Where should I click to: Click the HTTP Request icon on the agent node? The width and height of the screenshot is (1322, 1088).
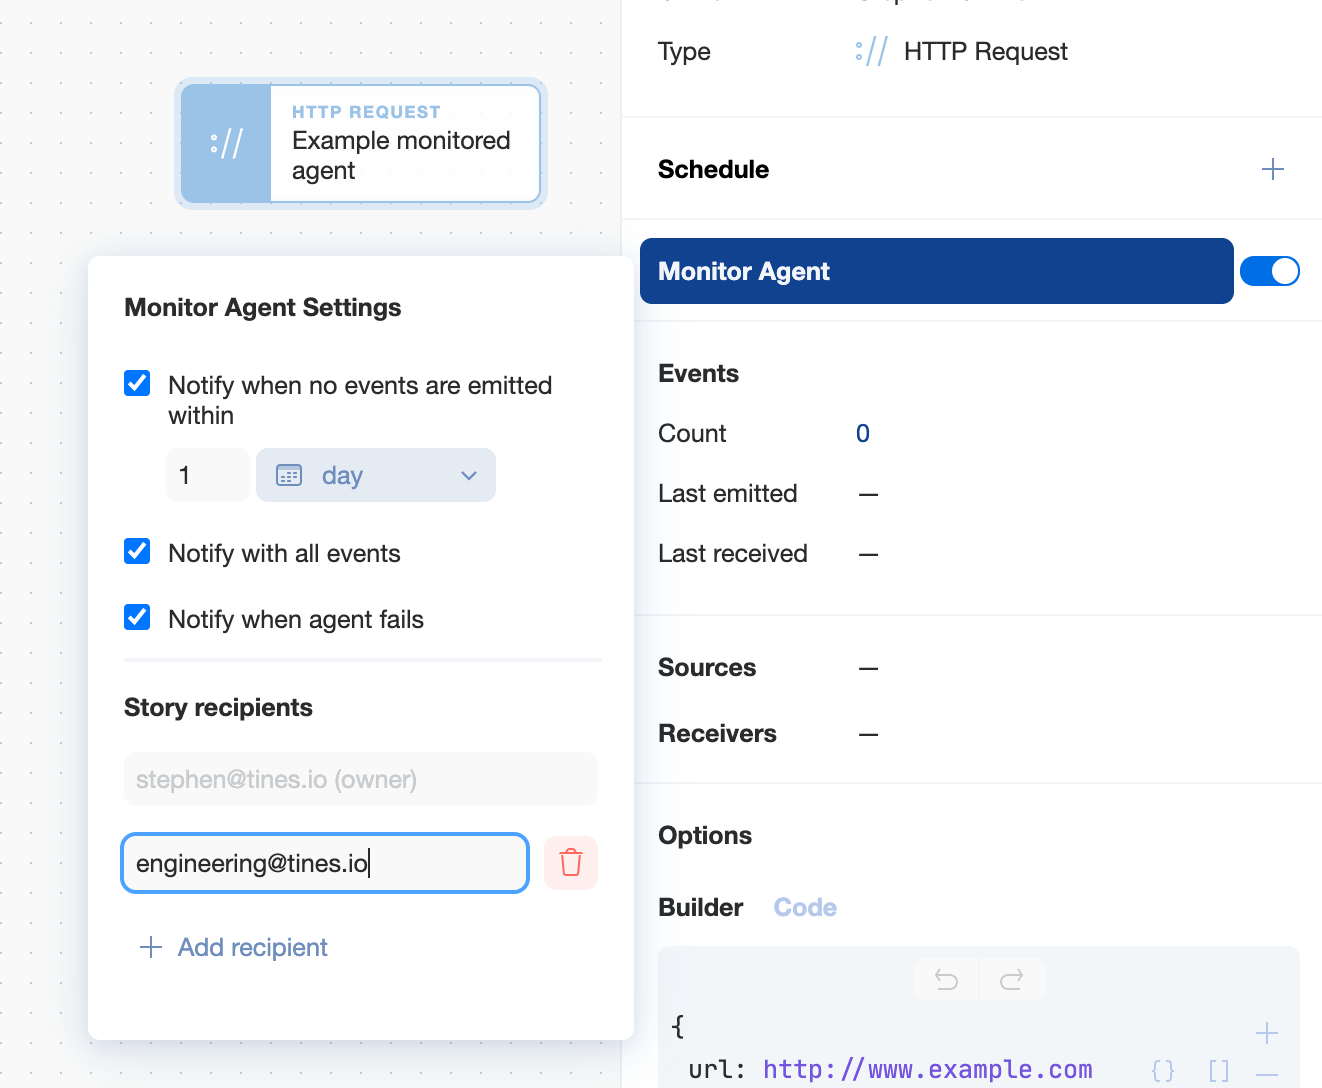coord(226,144)
